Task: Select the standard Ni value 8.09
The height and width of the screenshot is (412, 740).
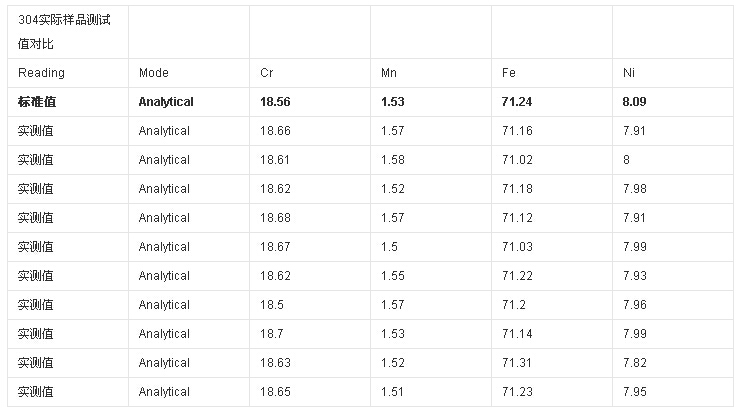Action: (x=635, y=102)
